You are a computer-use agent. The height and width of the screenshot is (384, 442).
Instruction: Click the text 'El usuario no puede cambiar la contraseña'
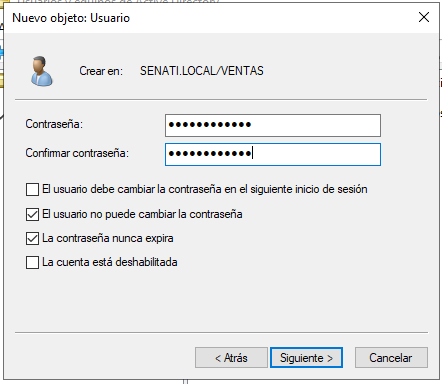[142, 214]
